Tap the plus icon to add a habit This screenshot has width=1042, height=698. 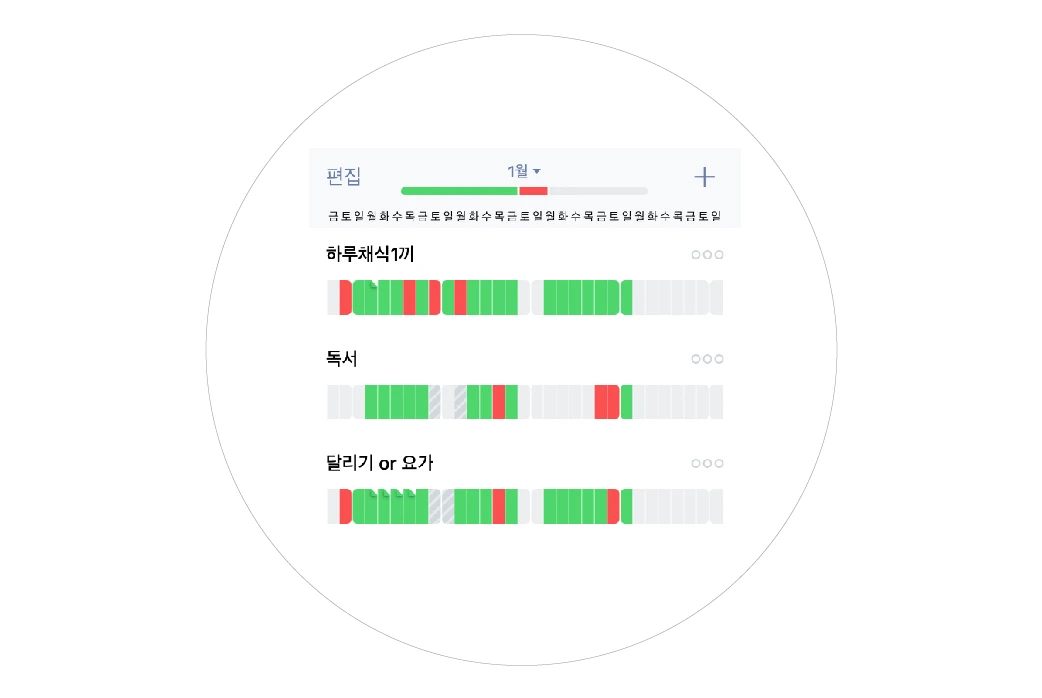point(705,177)
